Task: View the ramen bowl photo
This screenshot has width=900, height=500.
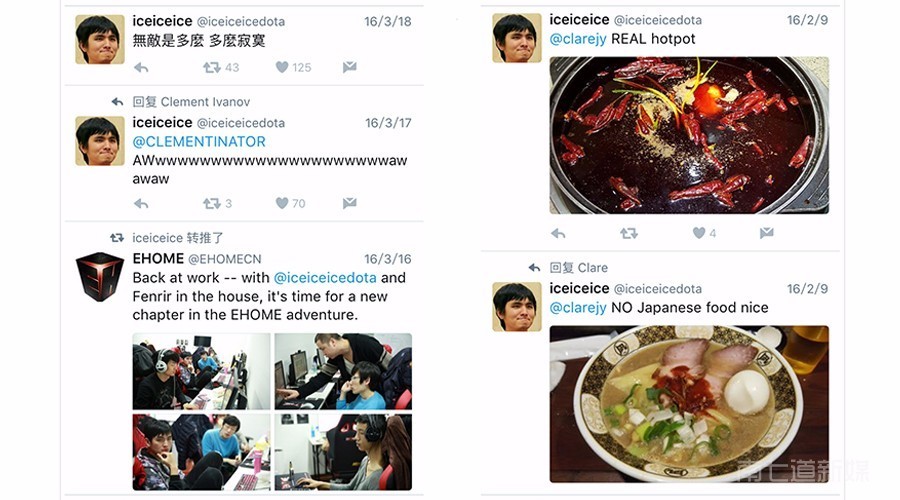Action: (689, 404)
